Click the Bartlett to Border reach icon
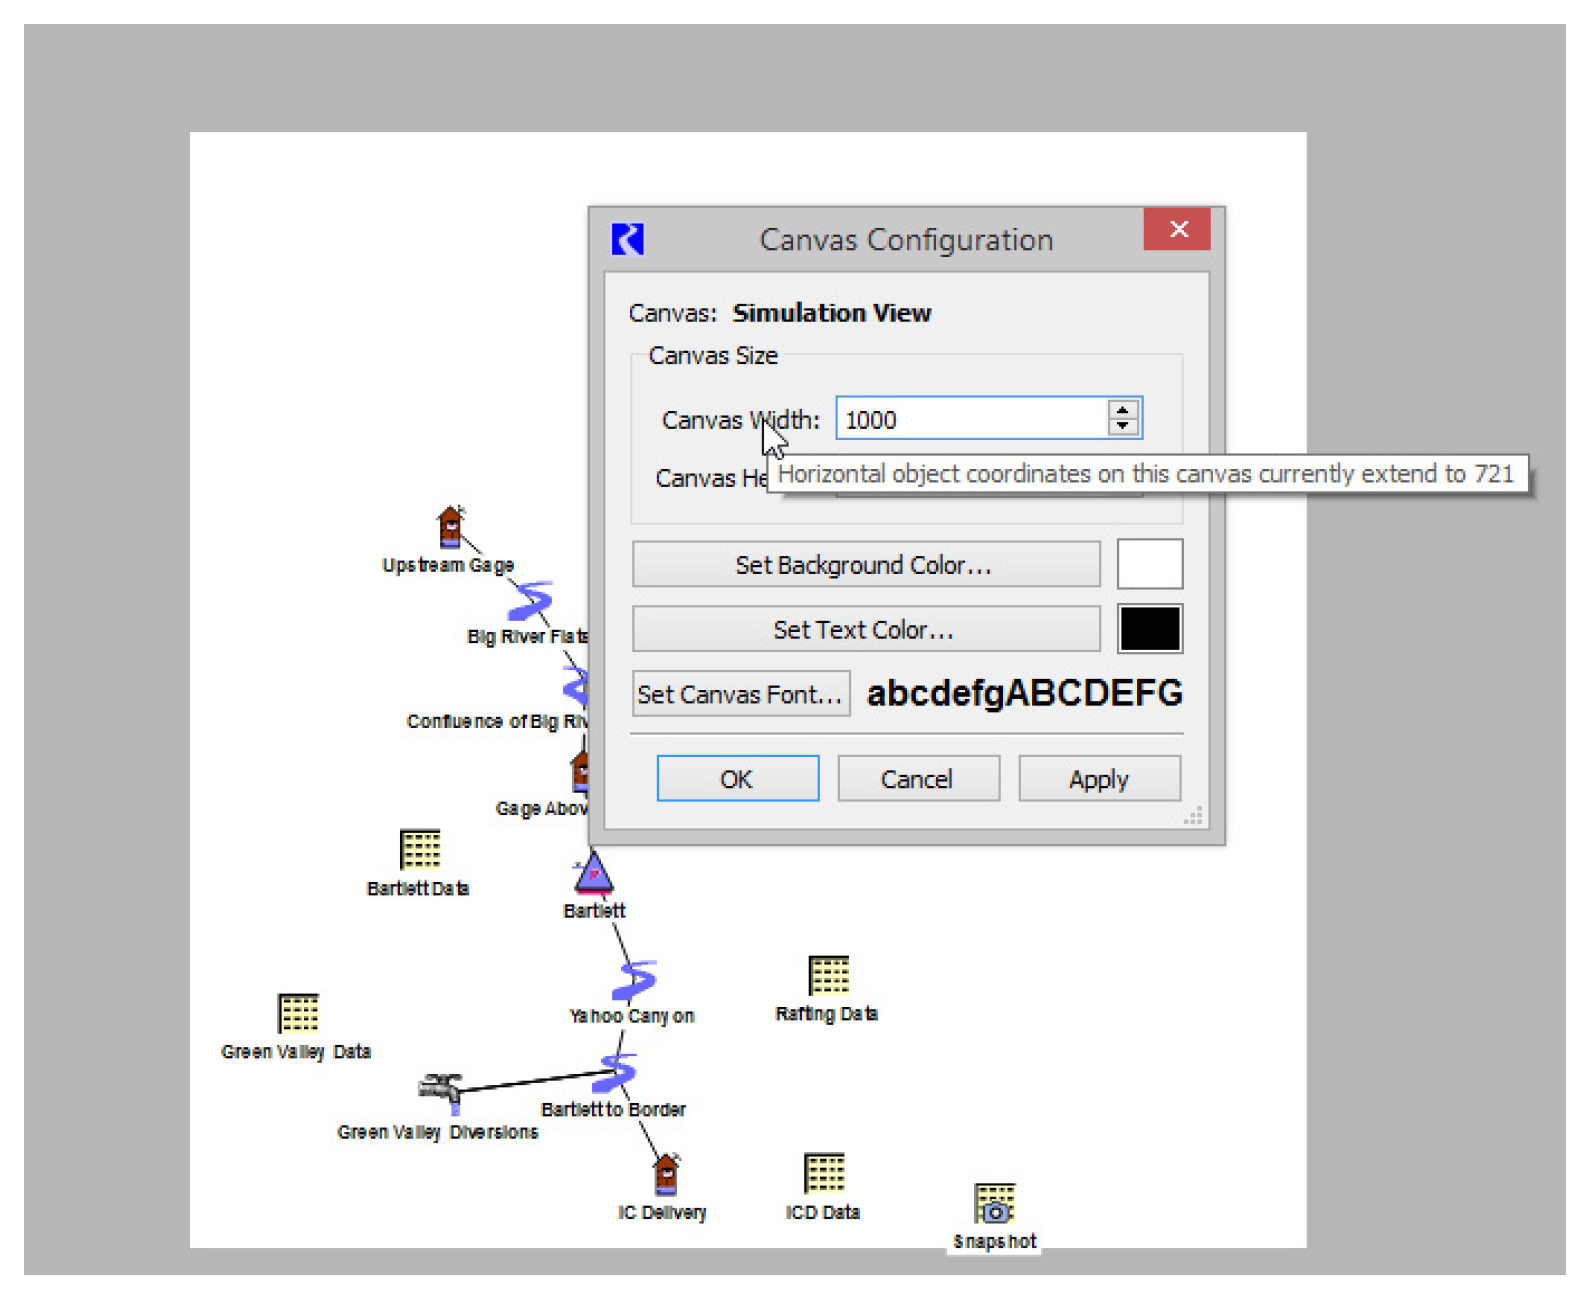 (x=617, y=1073)
